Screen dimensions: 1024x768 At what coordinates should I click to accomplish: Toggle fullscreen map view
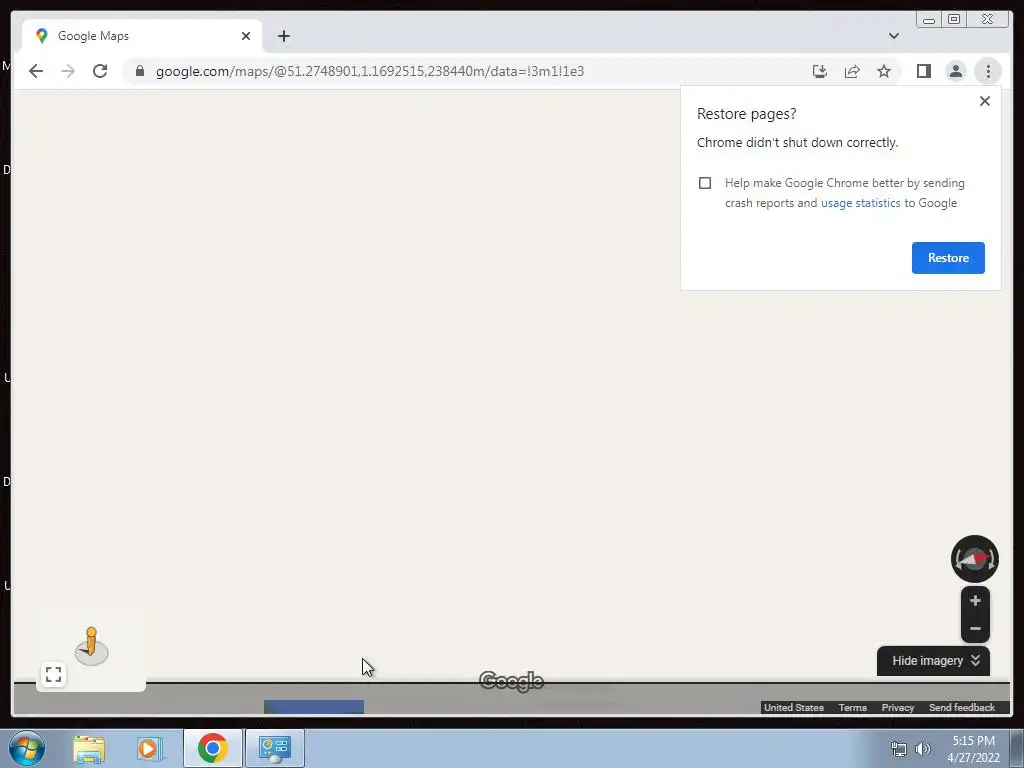point(54,674)
